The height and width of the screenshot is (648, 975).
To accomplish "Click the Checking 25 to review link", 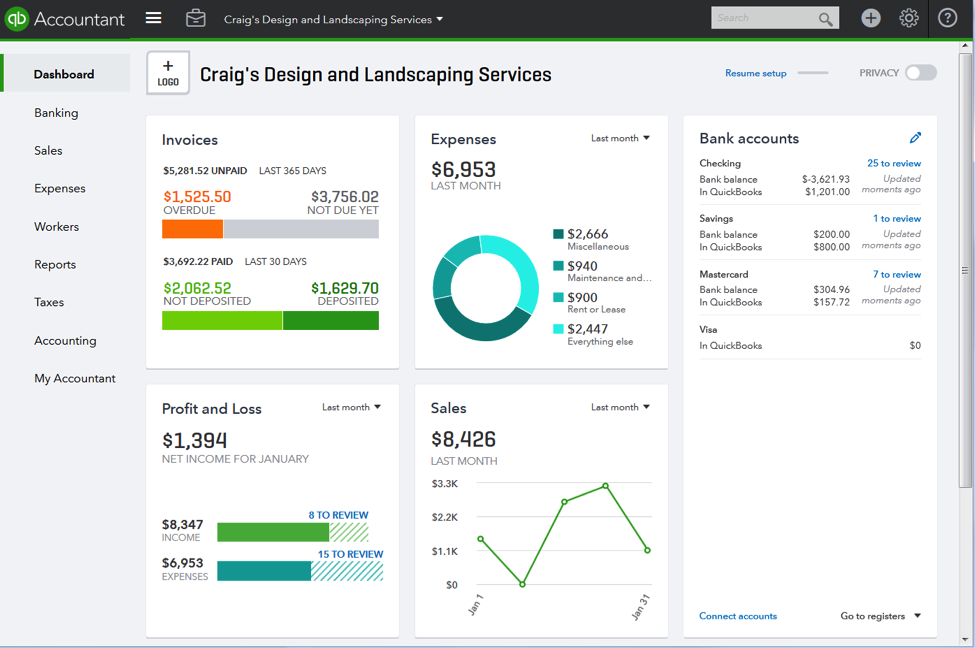I will 893,163.
